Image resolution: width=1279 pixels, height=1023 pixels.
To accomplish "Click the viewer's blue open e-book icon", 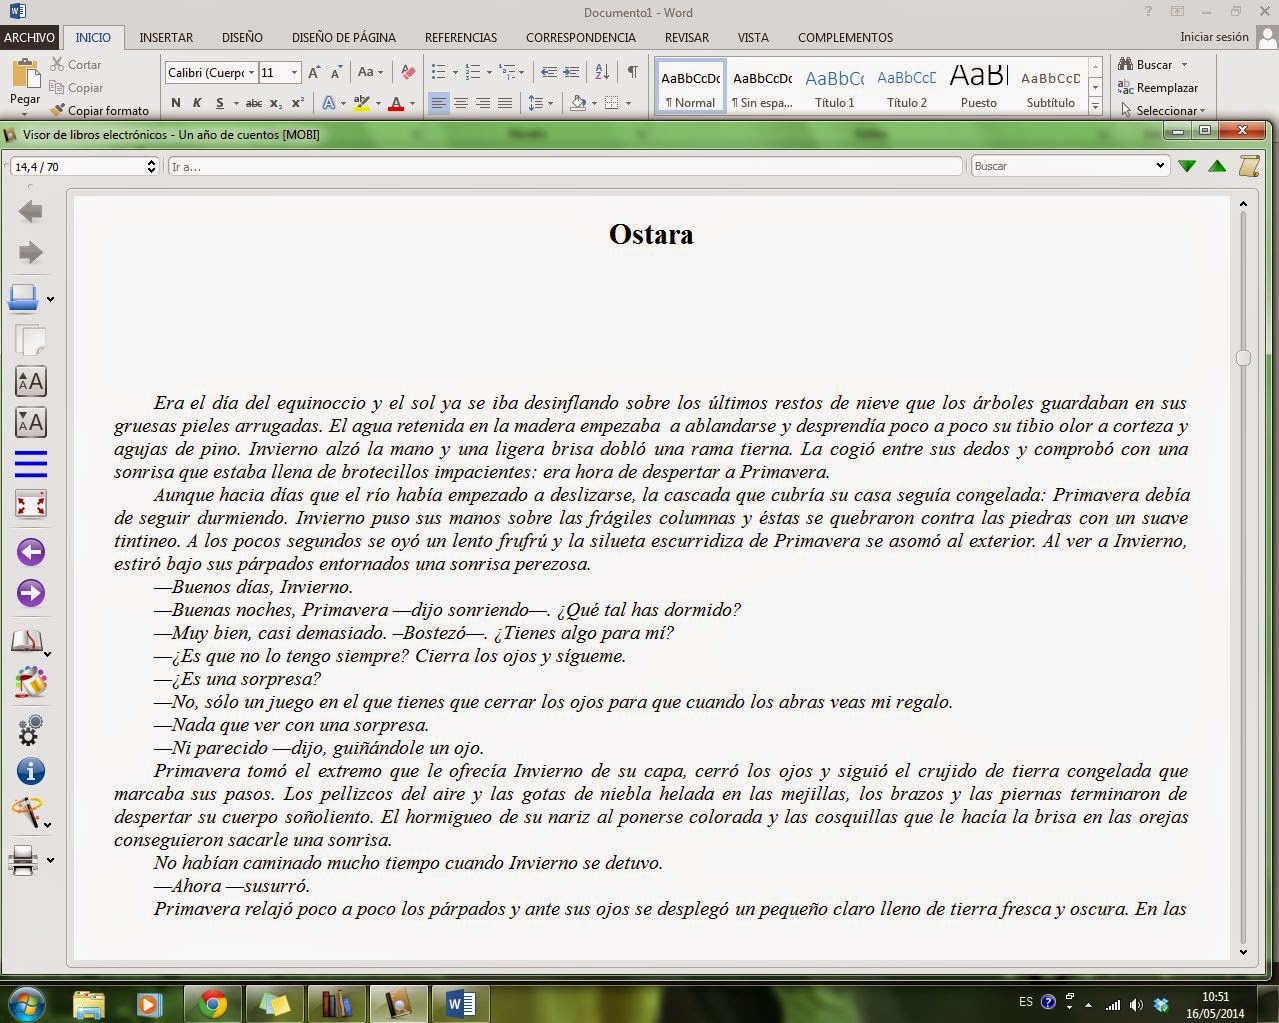I will (24, 297).
